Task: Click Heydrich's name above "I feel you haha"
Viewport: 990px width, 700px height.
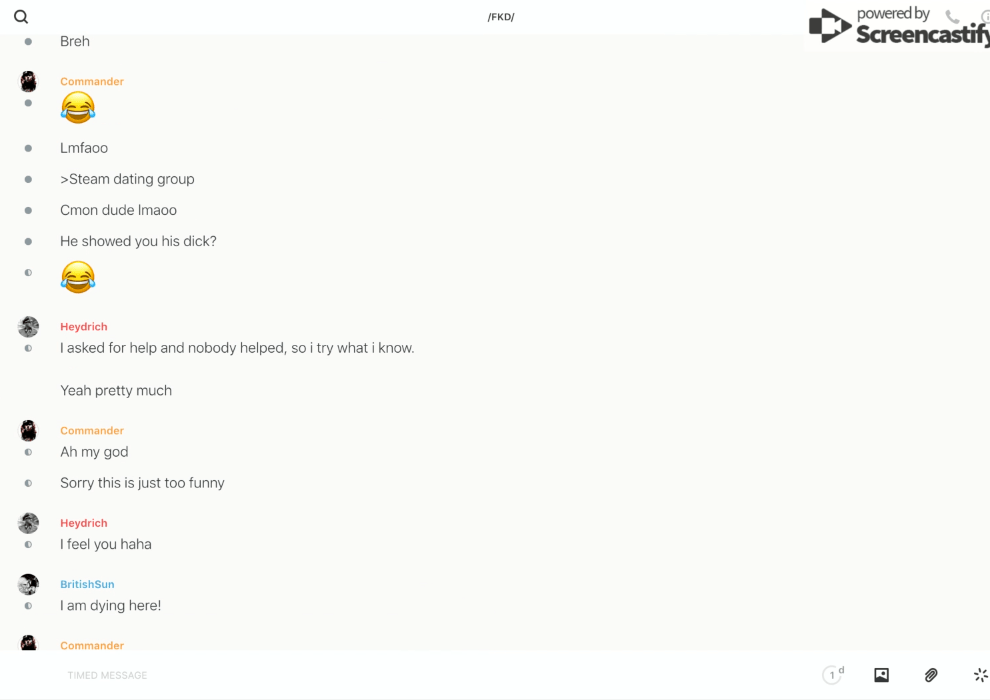Action: click(x=84, y=523)
